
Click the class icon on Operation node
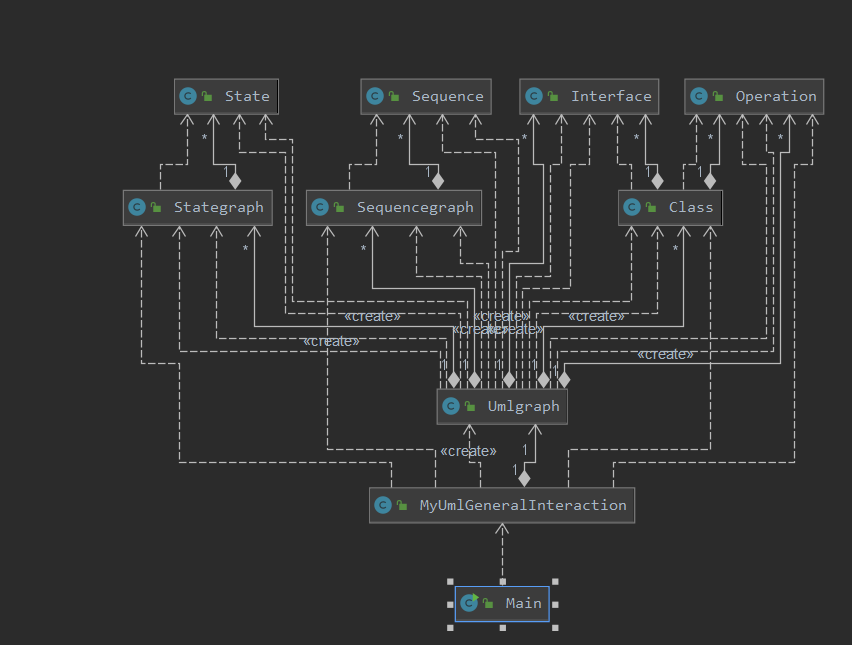coord(699,97)
